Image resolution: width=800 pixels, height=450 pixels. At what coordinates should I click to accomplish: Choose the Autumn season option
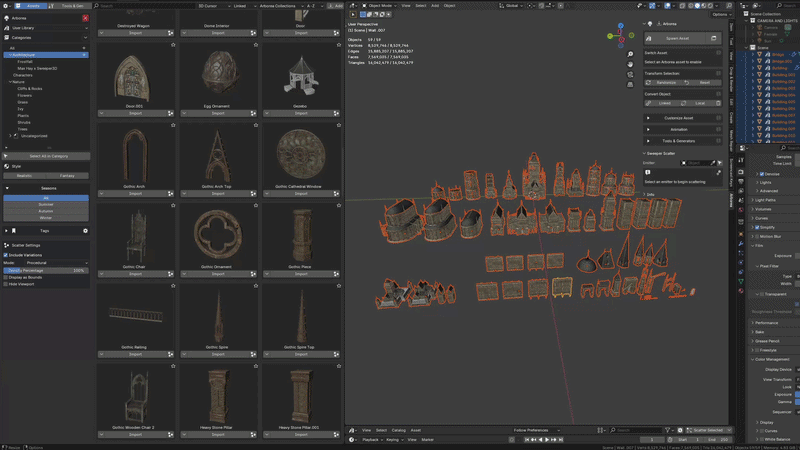46,211
